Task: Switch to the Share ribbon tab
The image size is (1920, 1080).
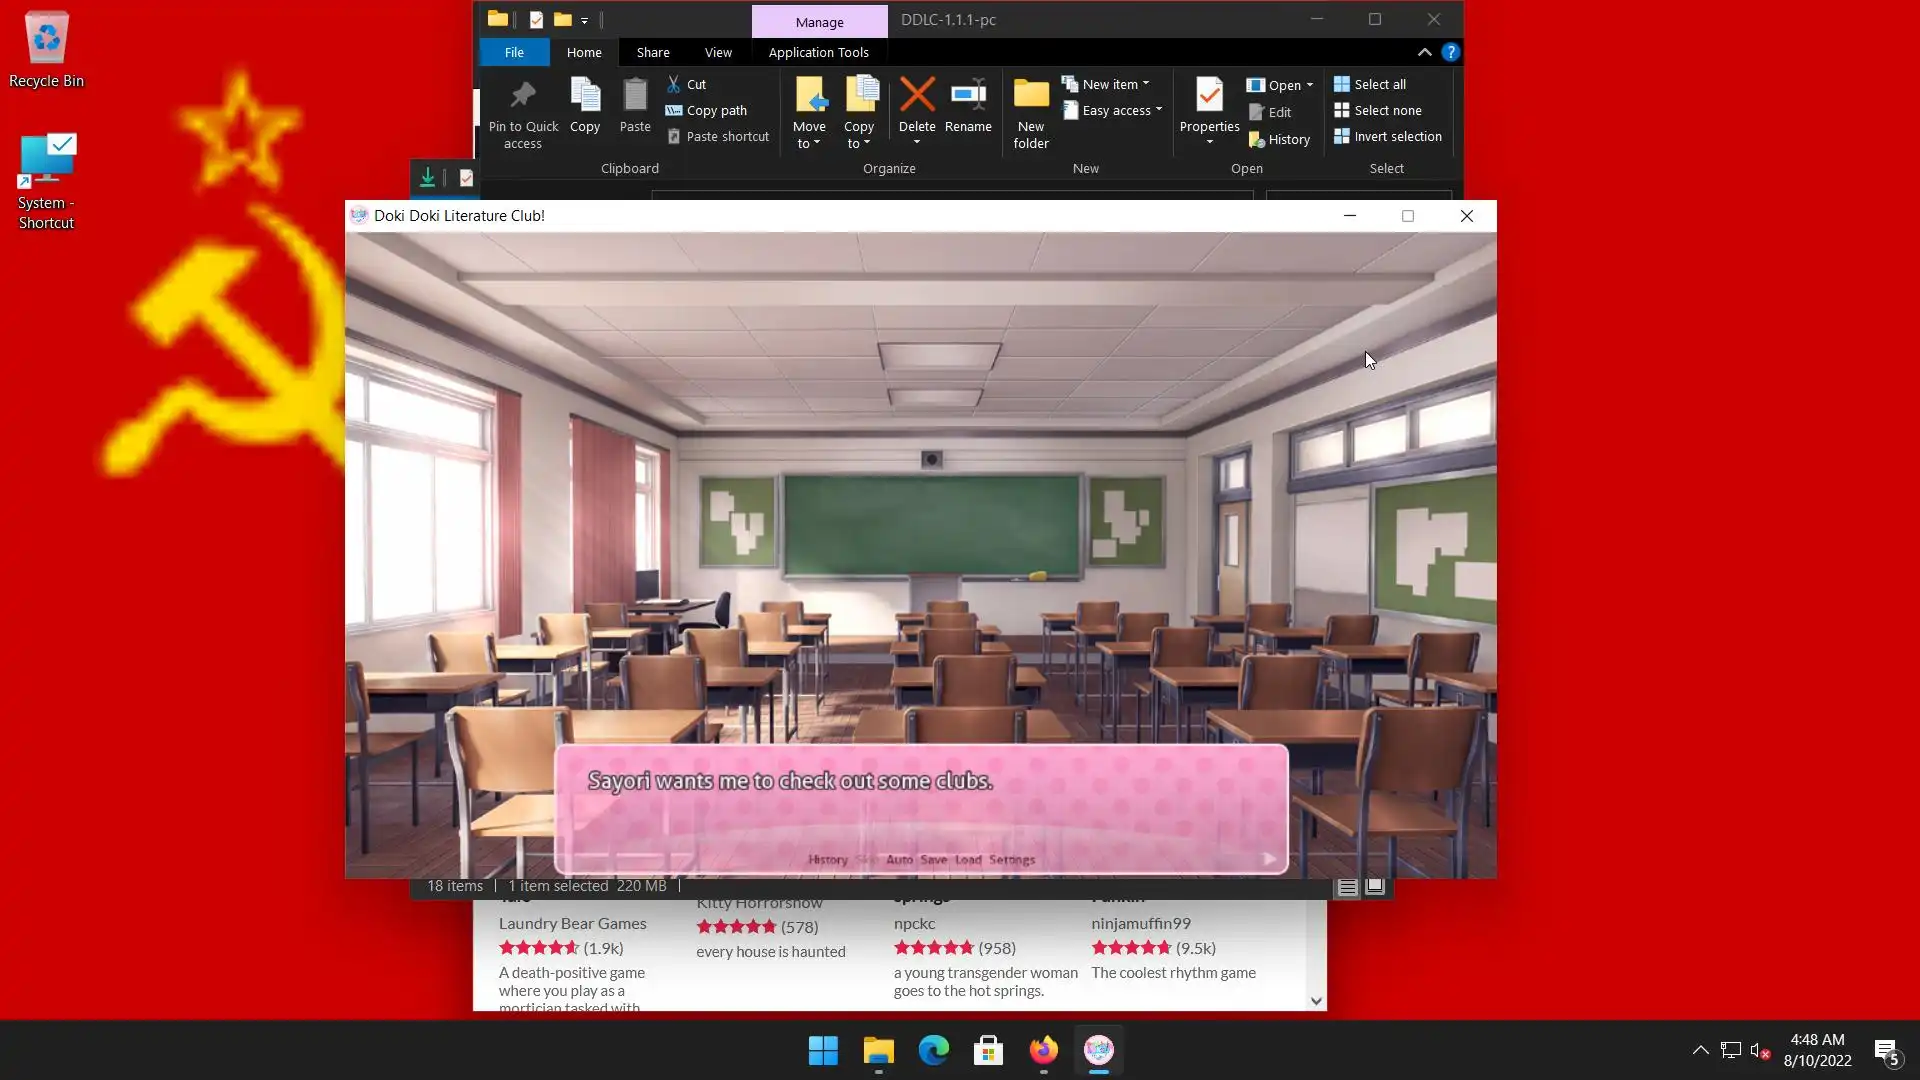Action: [x=653, y=52]
